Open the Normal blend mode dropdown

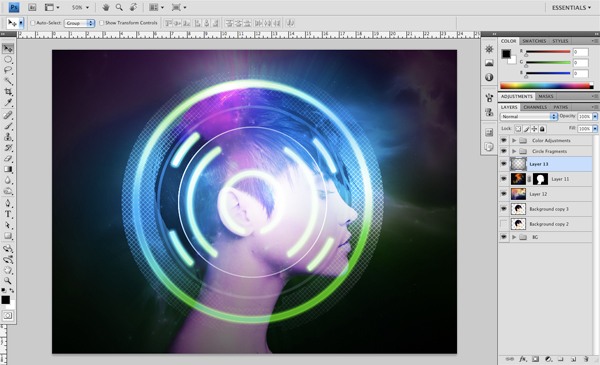(528, 116)
